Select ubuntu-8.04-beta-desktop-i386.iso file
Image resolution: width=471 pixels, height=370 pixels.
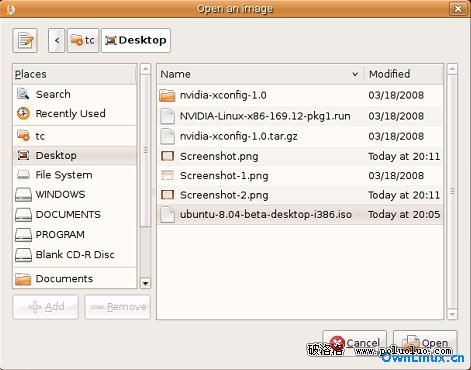coord(300,214)
